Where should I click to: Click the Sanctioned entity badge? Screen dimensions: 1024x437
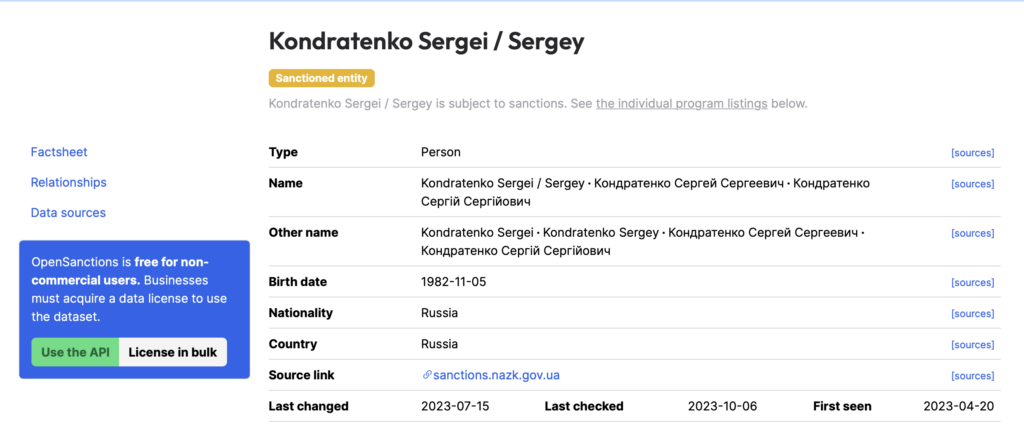click(321, 78)
